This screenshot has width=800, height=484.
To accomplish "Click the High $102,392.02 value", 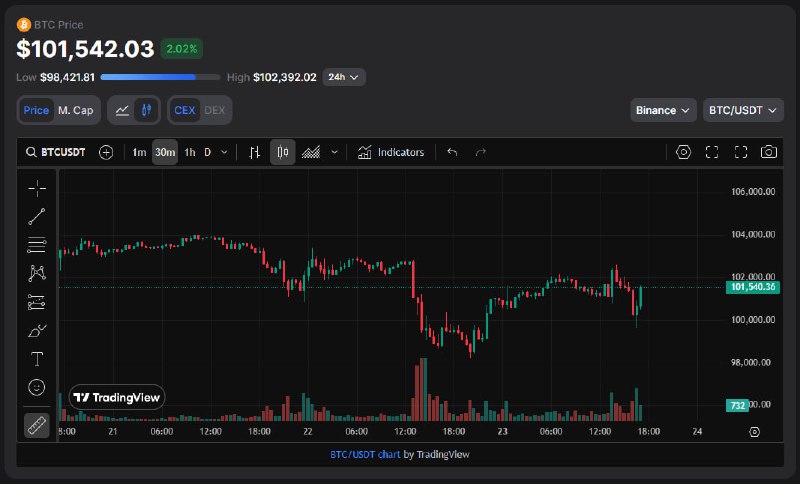I will pos(285,77).
